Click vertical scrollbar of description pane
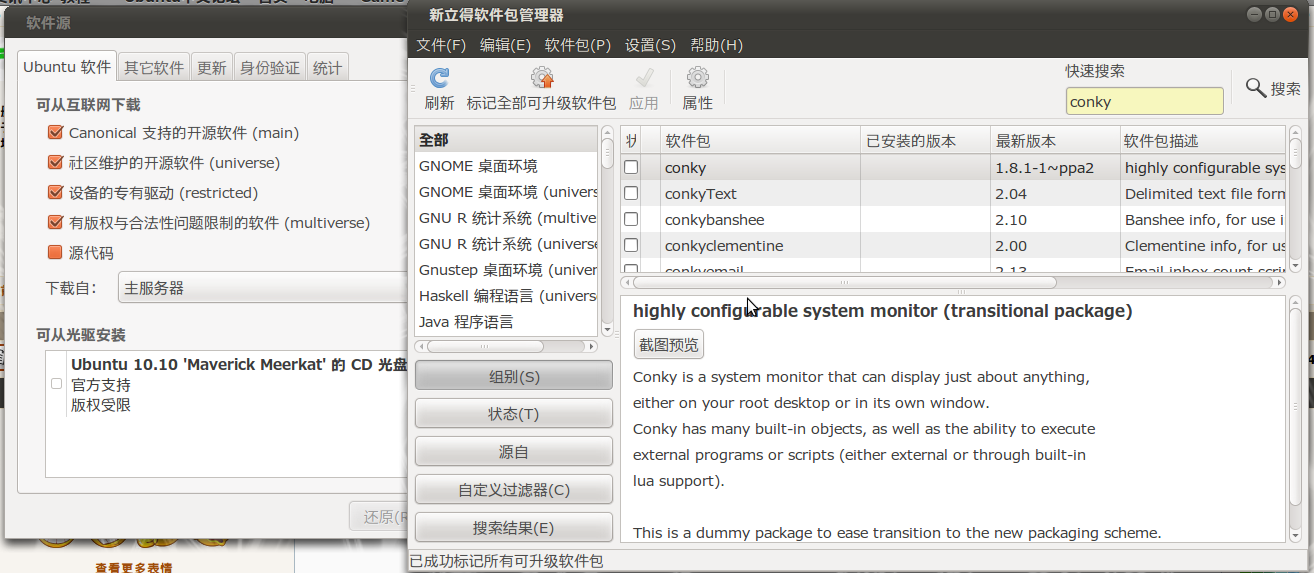The image size is (1314, 573). pos(1296,420)
